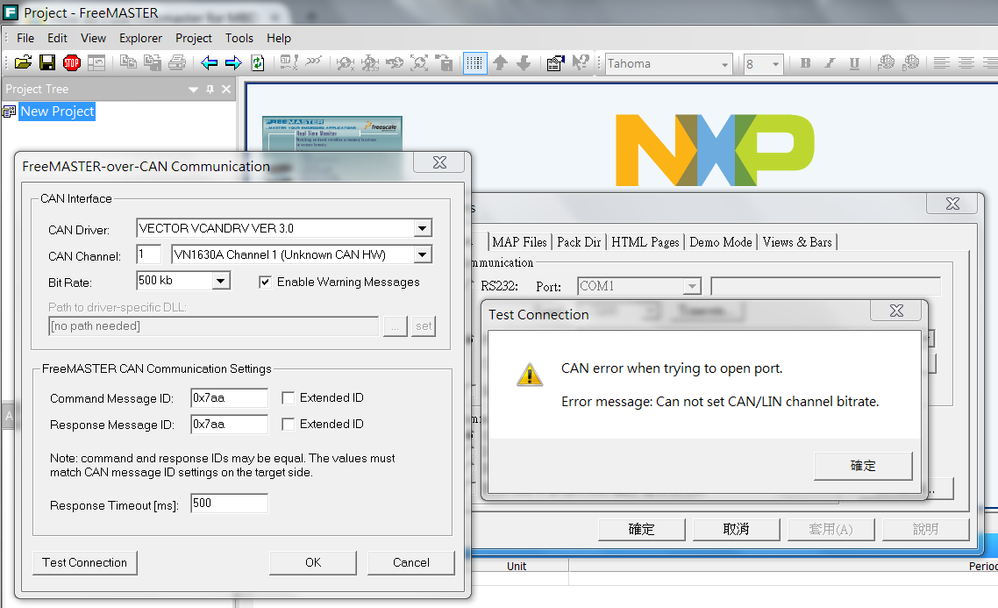This screenshot has width=998, height=608.
Task: Click the move down arrow icon
Action: (524, 62)
